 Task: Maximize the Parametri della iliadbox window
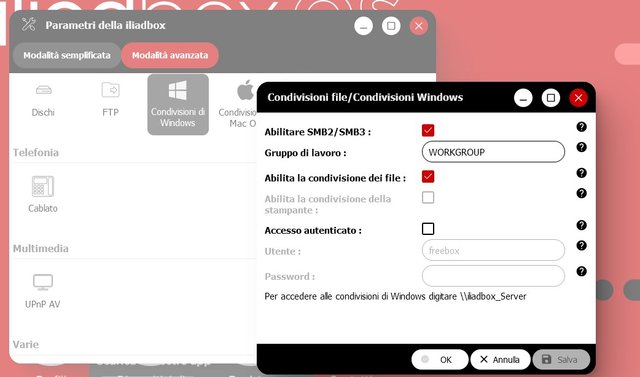tap(391, 26)
